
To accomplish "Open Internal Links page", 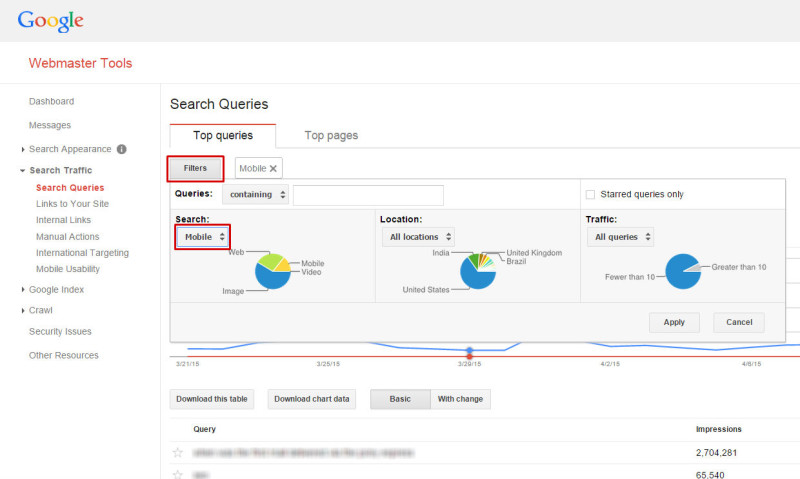I will [x=63, y=220].
